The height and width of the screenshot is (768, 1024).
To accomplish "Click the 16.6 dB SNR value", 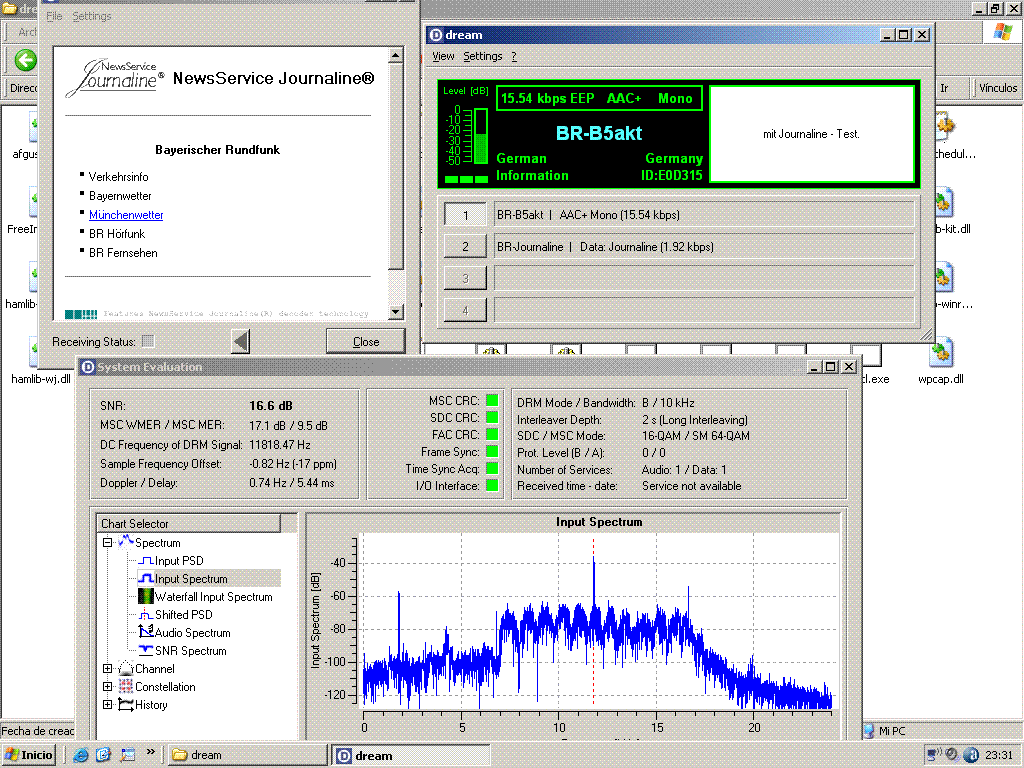I will click(x=271, y=406).
